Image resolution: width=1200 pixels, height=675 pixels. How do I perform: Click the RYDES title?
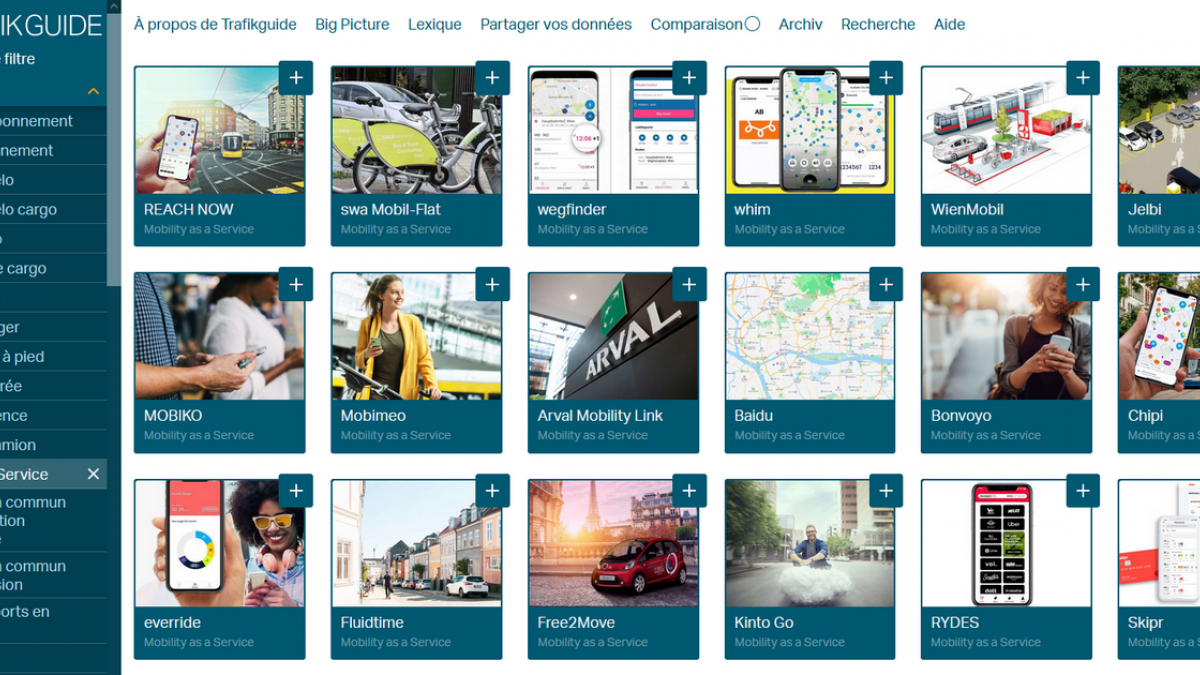(x=955, y=622)
